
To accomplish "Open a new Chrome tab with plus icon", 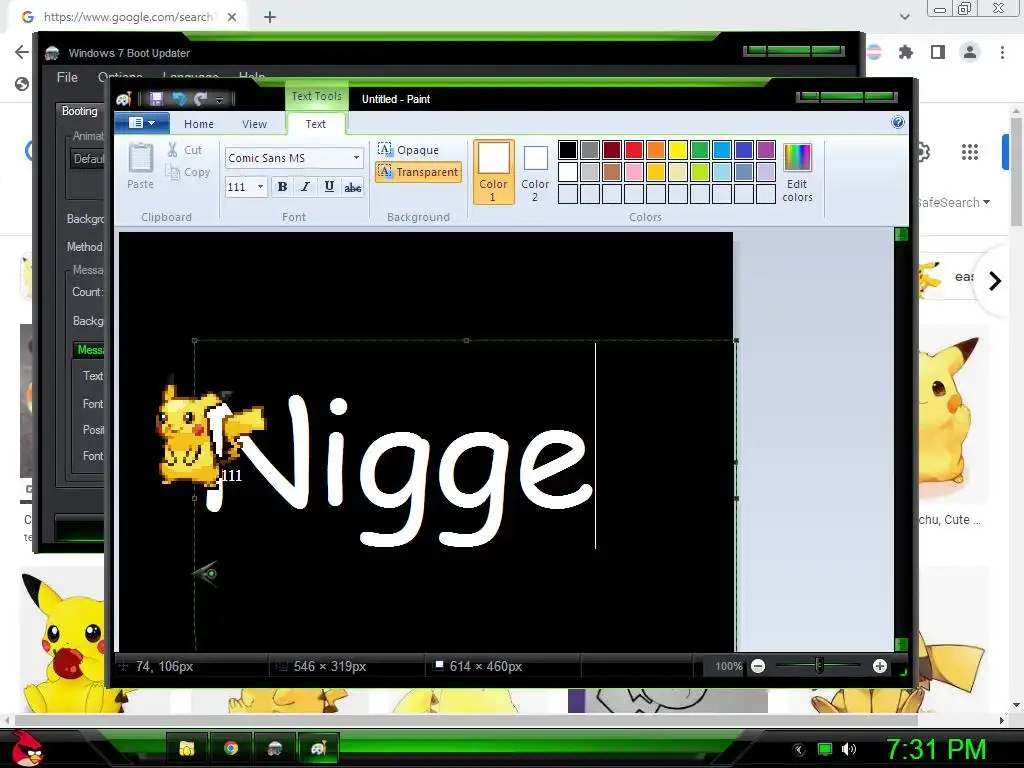I will coord(270,17).
